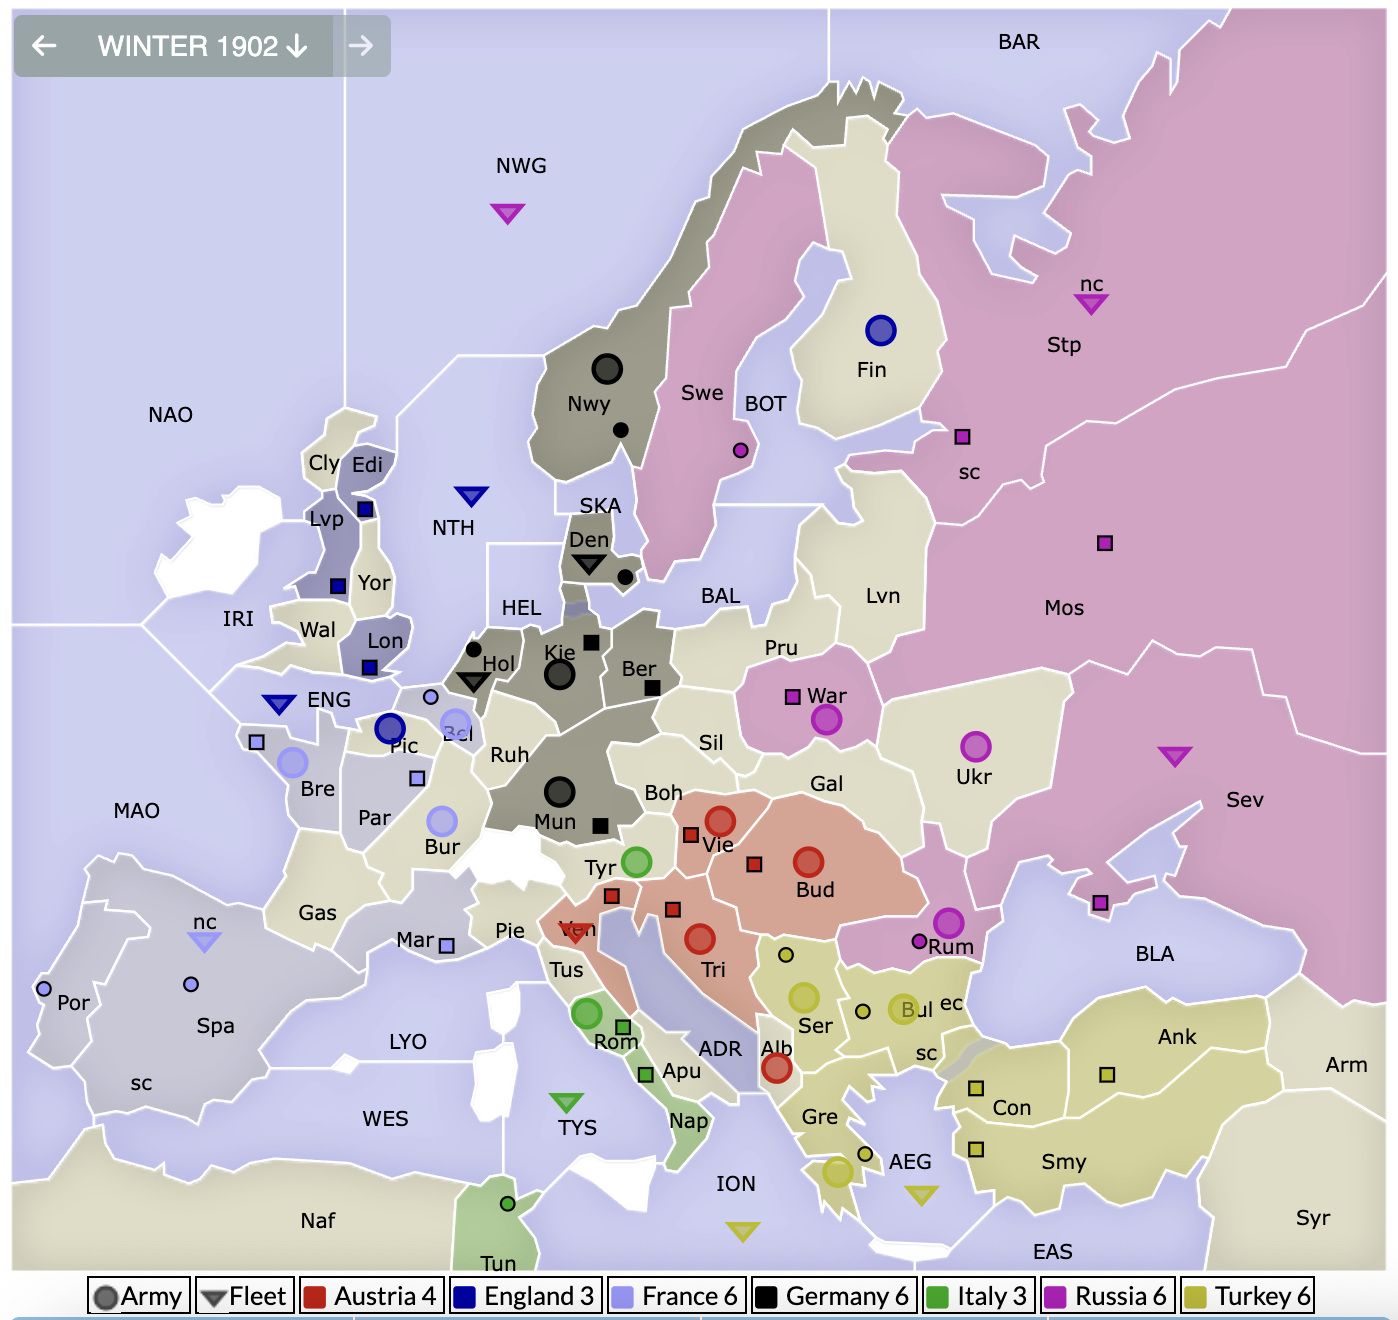Screen dimensions: 1398x1320
Task: Click the Russian army in Ukraine
Action: (975, 746)
